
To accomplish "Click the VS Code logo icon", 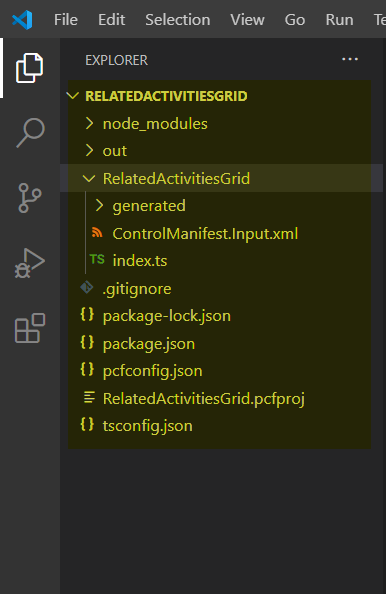I will [x=22, y=20].
